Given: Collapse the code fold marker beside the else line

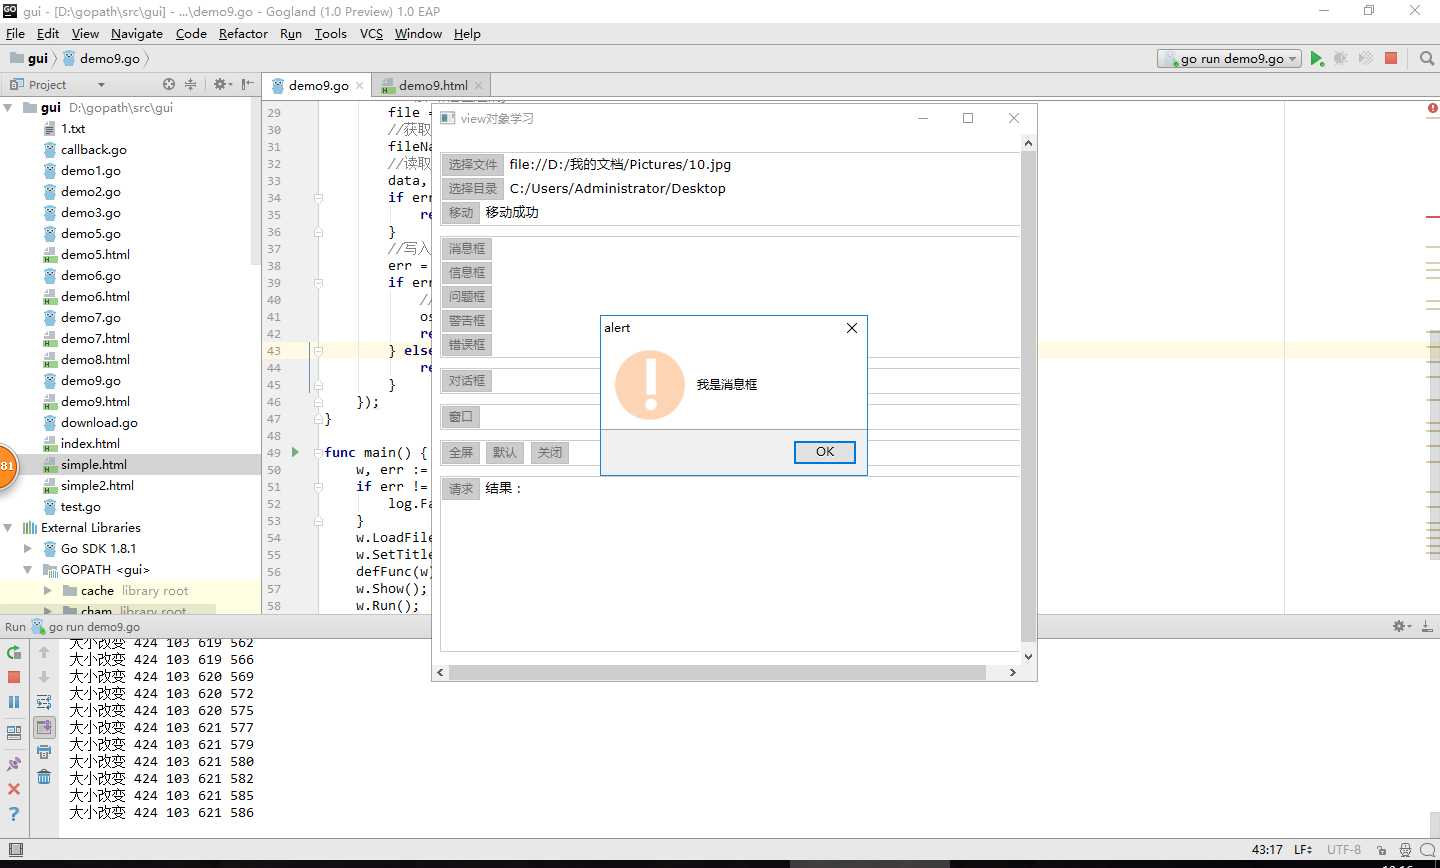Looking at the screenshot, I should tap(318, 351).
